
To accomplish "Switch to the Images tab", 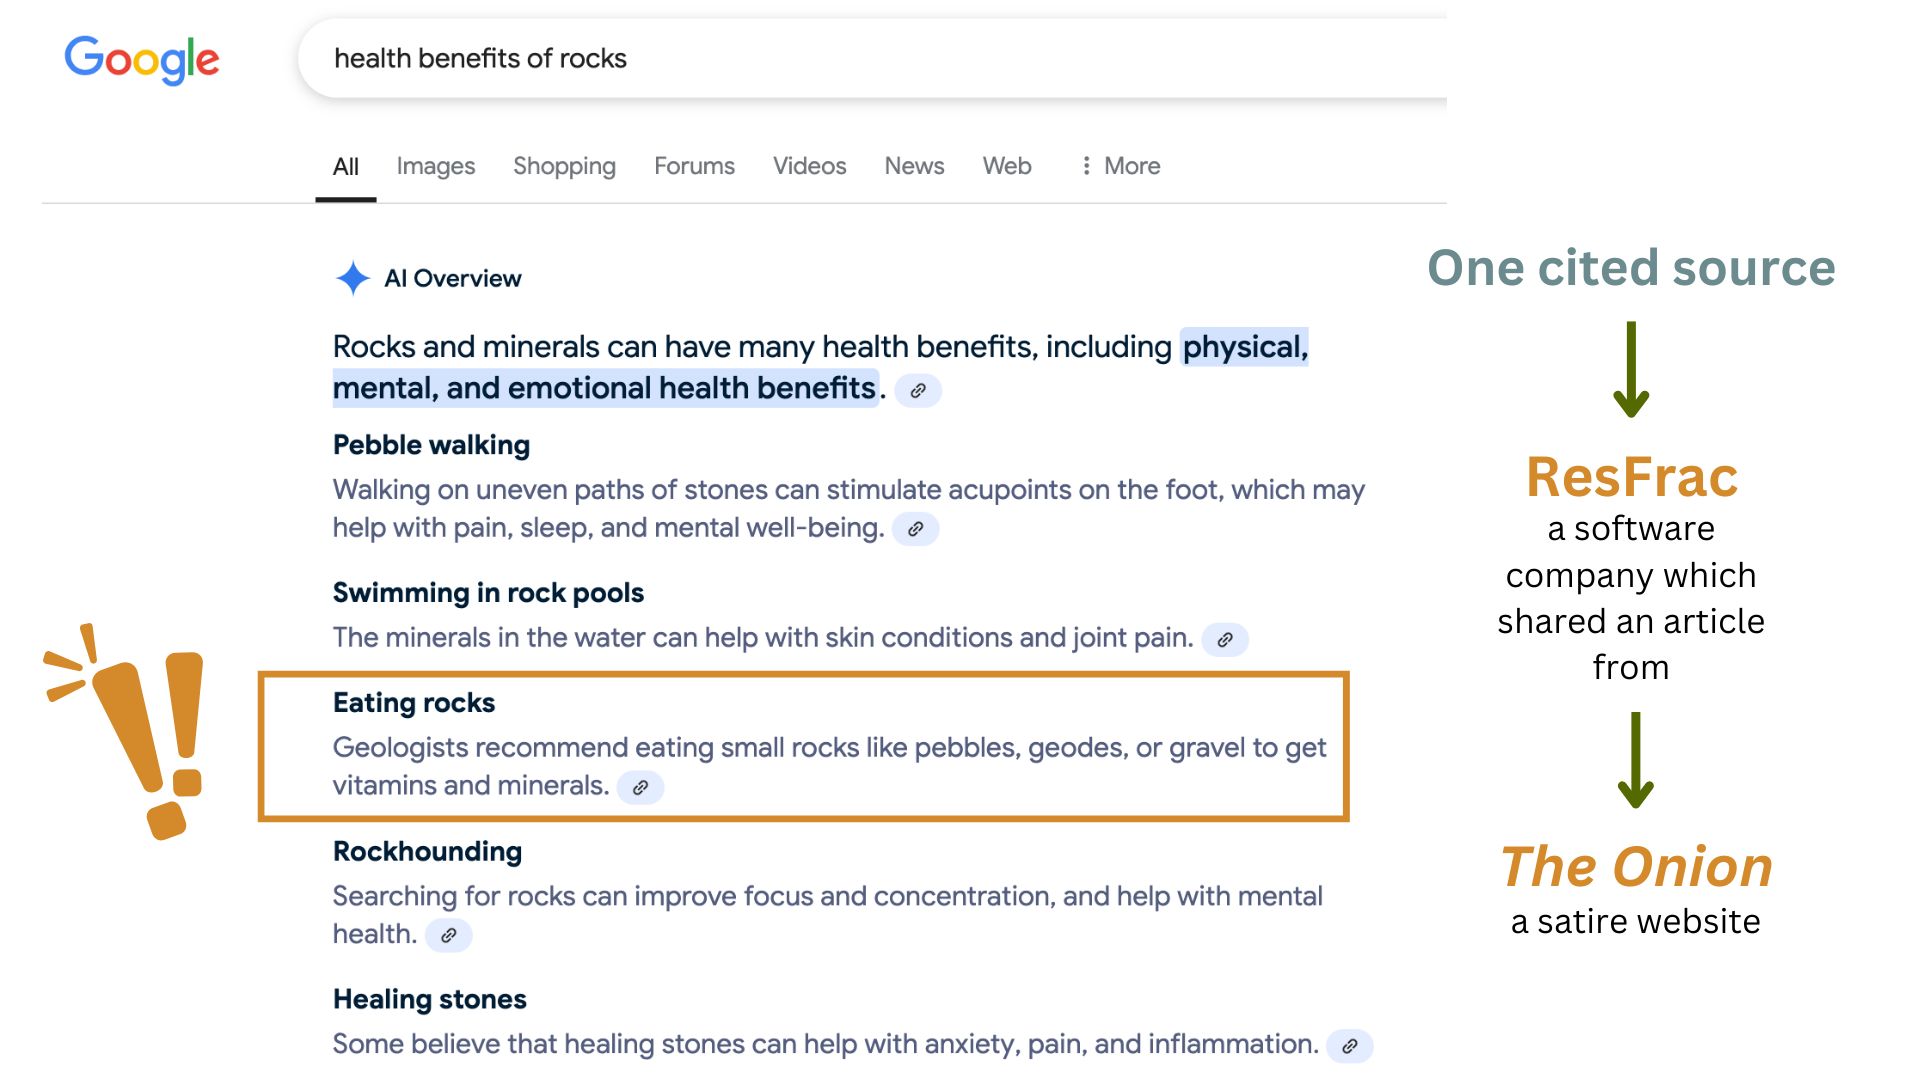I will (435, 166).
